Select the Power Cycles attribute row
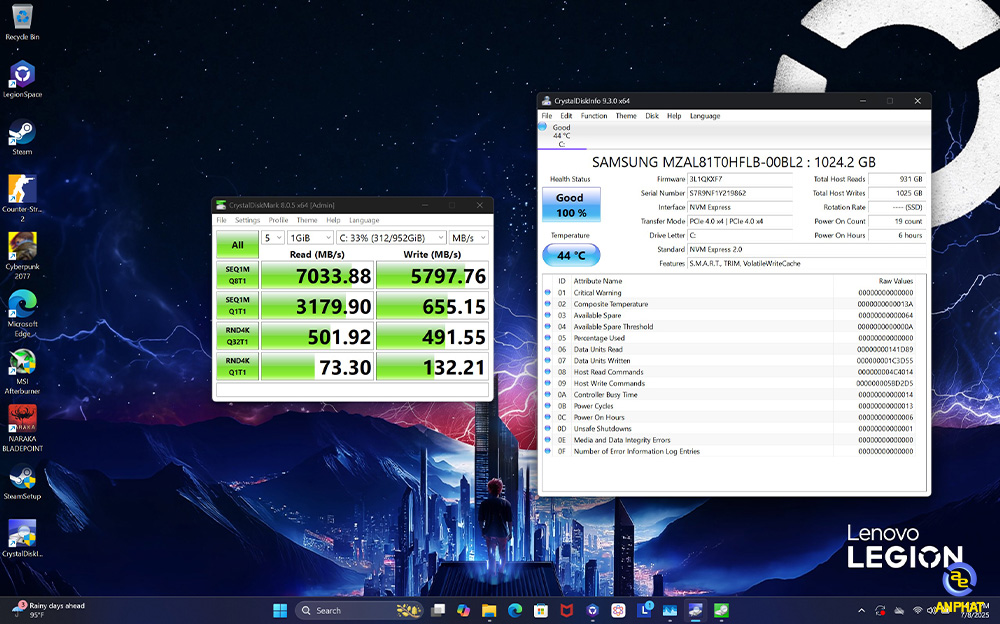This screenshot has height=624, width=1000. 729,406
